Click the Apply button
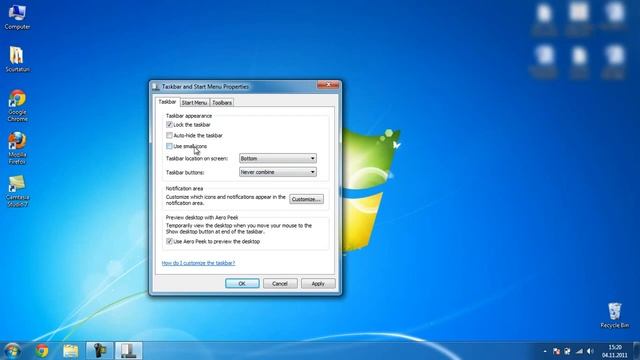640x360 pixels. point(318,283)
